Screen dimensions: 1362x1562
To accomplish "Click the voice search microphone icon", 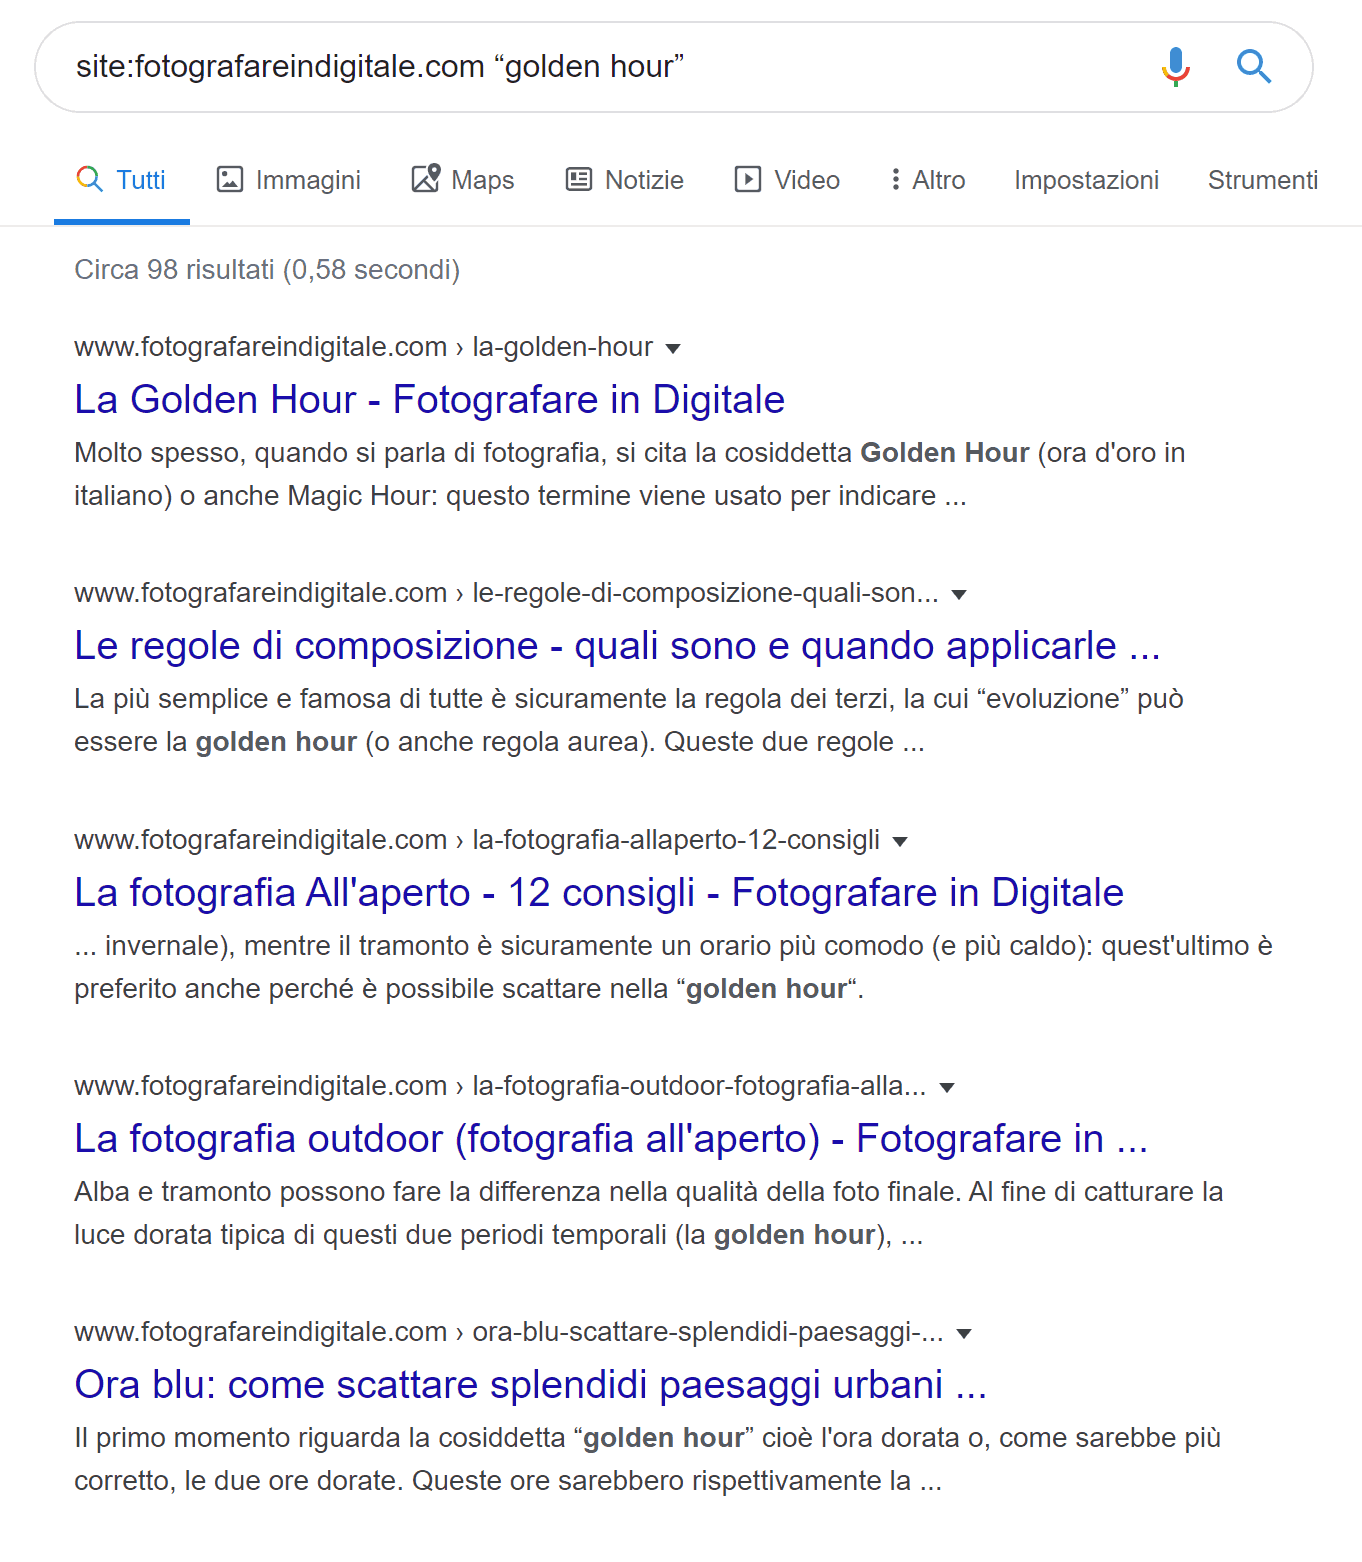I will click(x=1176, y=67).
